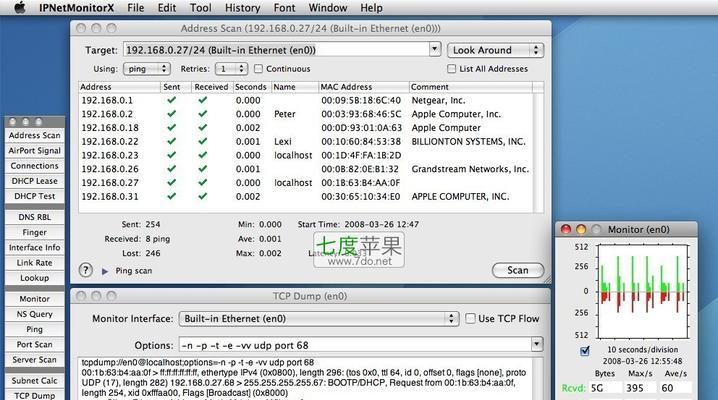Open the DNS RBL tool
The image size is (718, 400).
34,217
